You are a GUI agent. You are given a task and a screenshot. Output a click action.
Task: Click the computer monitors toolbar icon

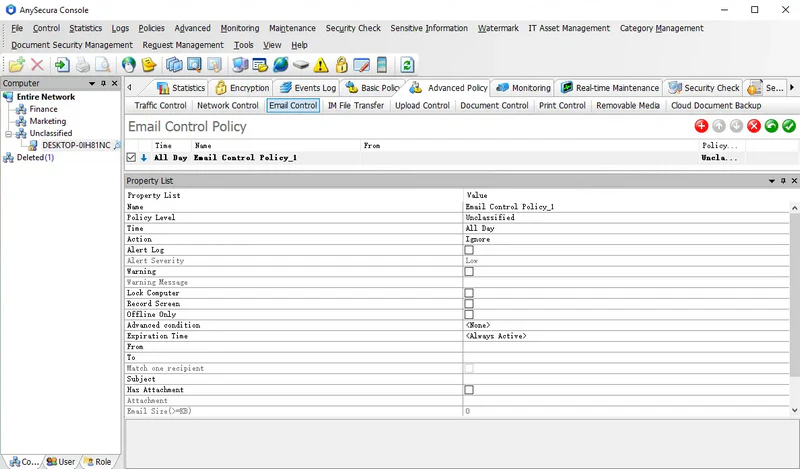240,65
